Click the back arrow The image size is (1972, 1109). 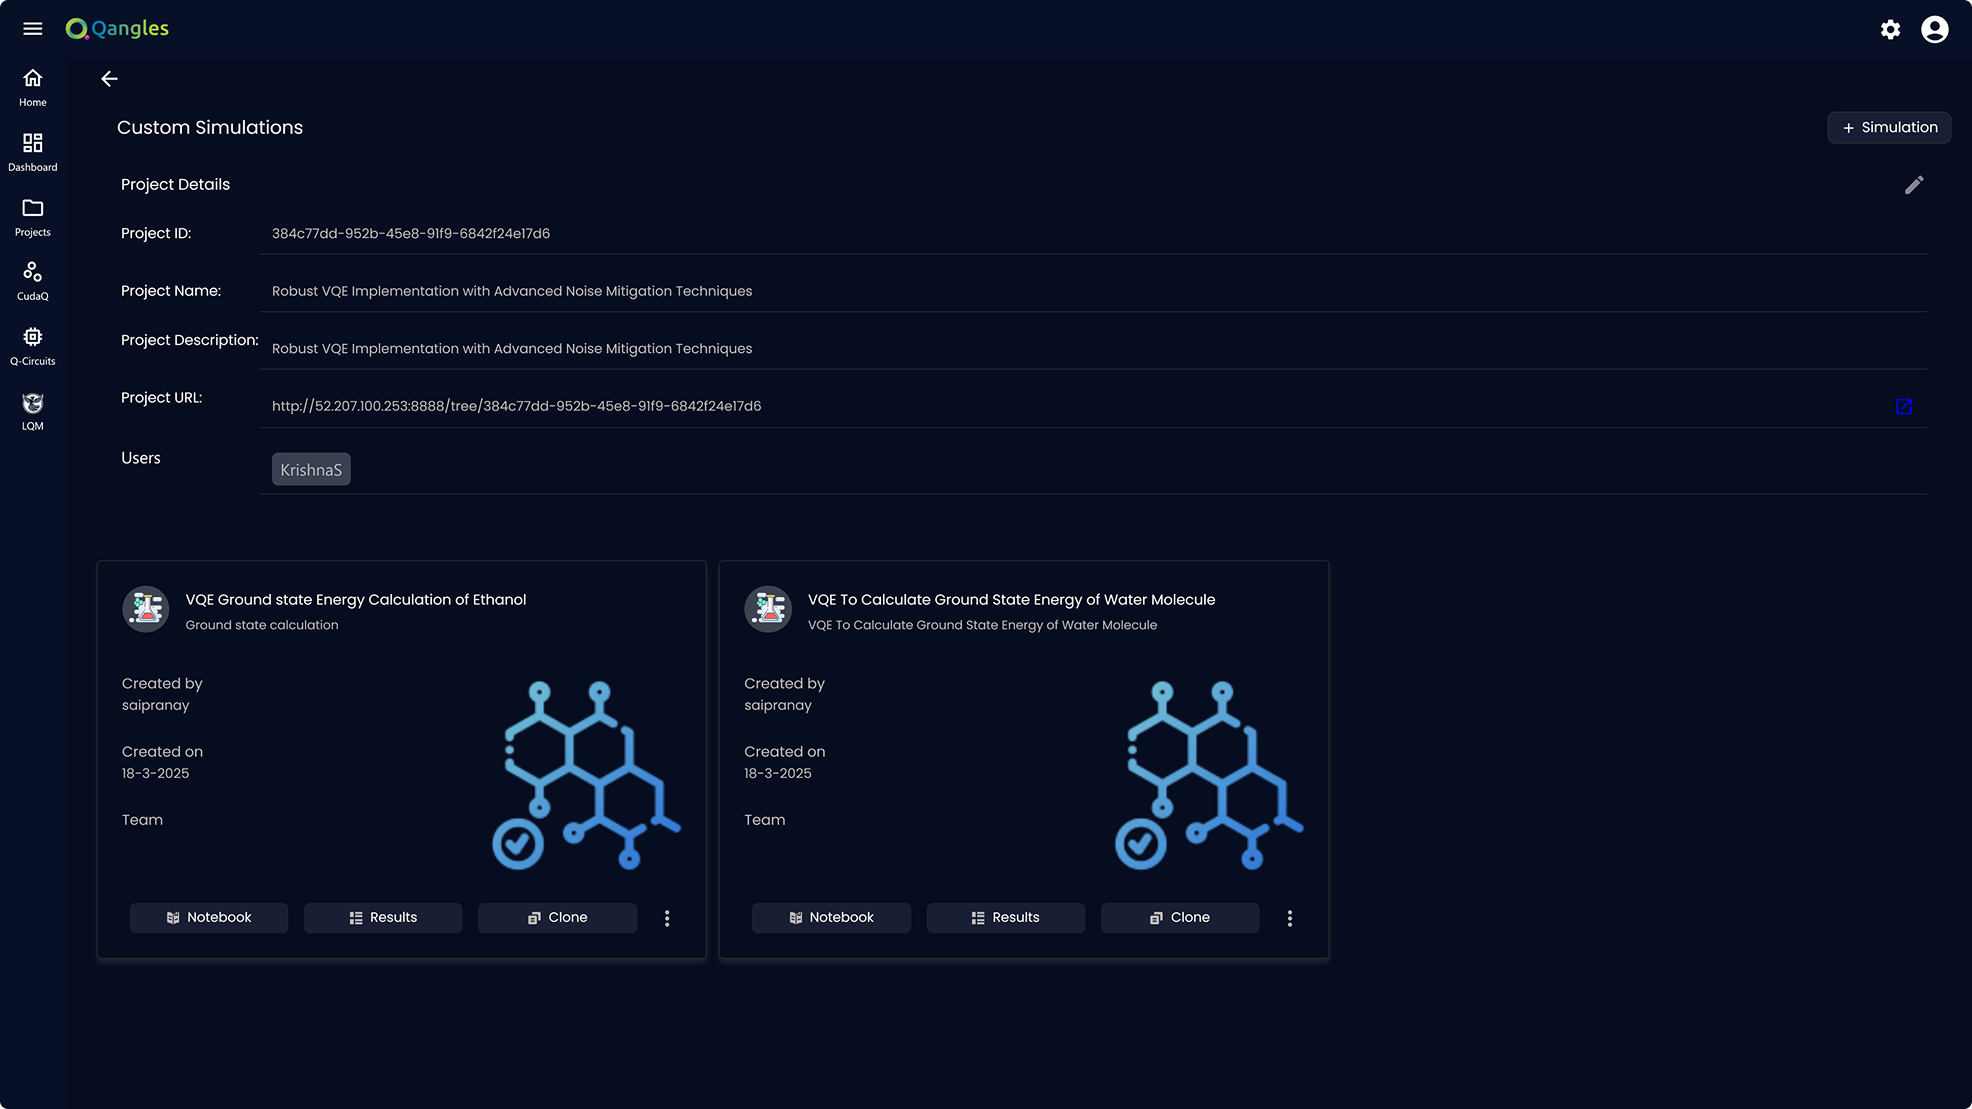tap(110, 79)
